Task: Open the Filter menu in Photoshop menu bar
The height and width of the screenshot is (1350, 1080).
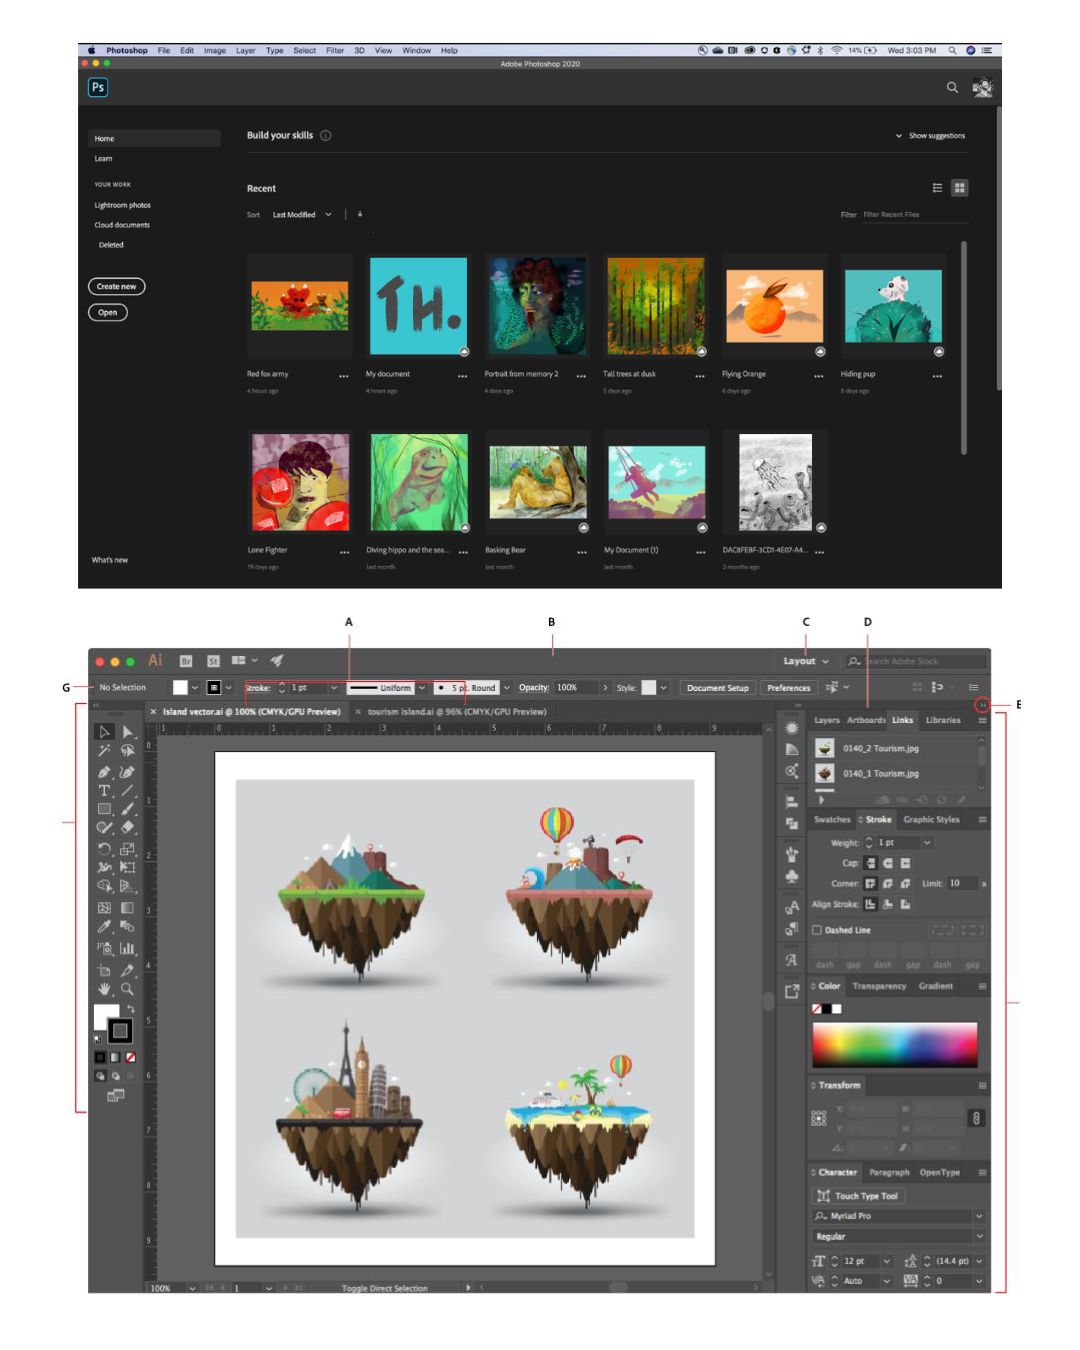Action: 335,50
